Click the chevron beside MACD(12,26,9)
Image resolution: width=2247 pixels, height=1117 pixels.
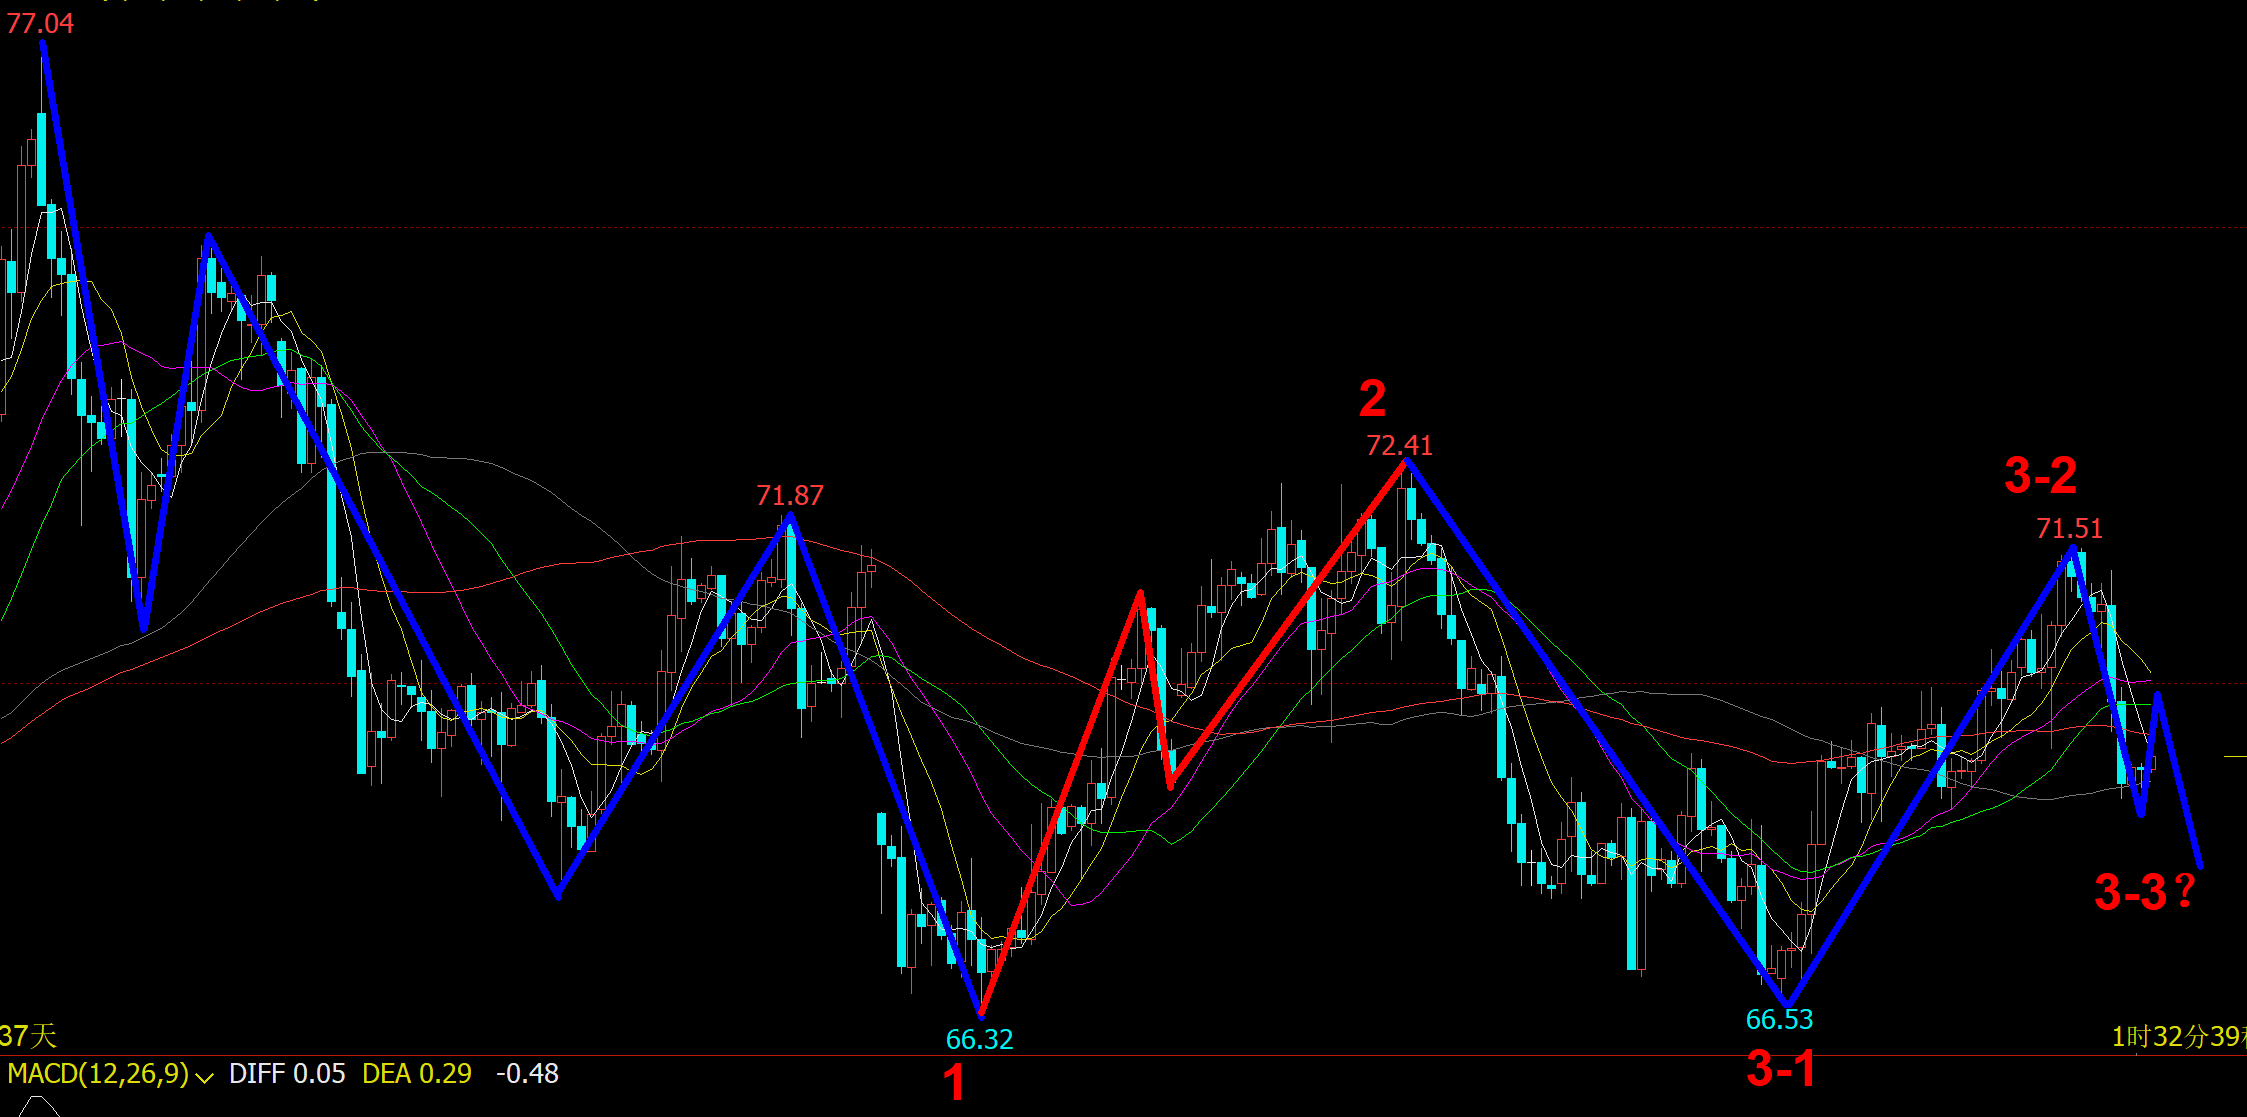205,1077
